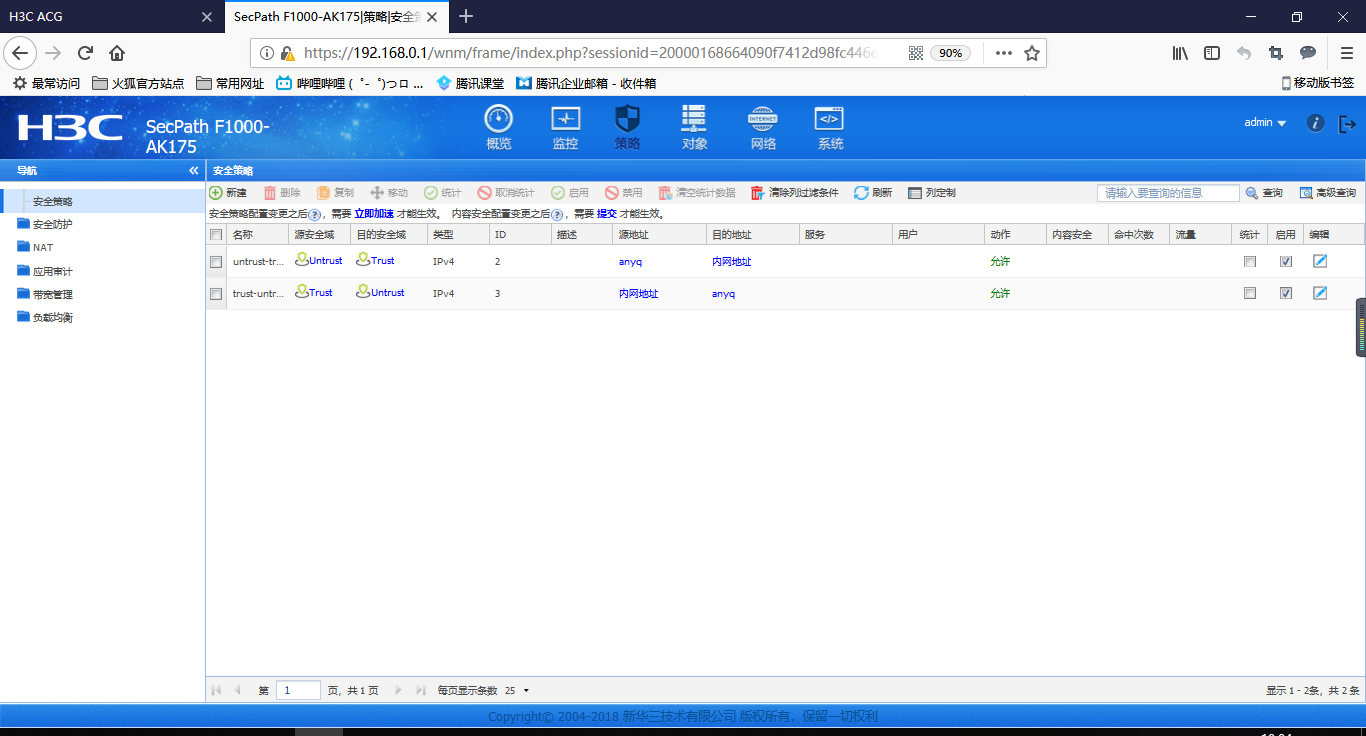Tick the checkbox for untrust-trust policy row
The height and width of the screenshot is (736, 1366).
tap(216, 262)
